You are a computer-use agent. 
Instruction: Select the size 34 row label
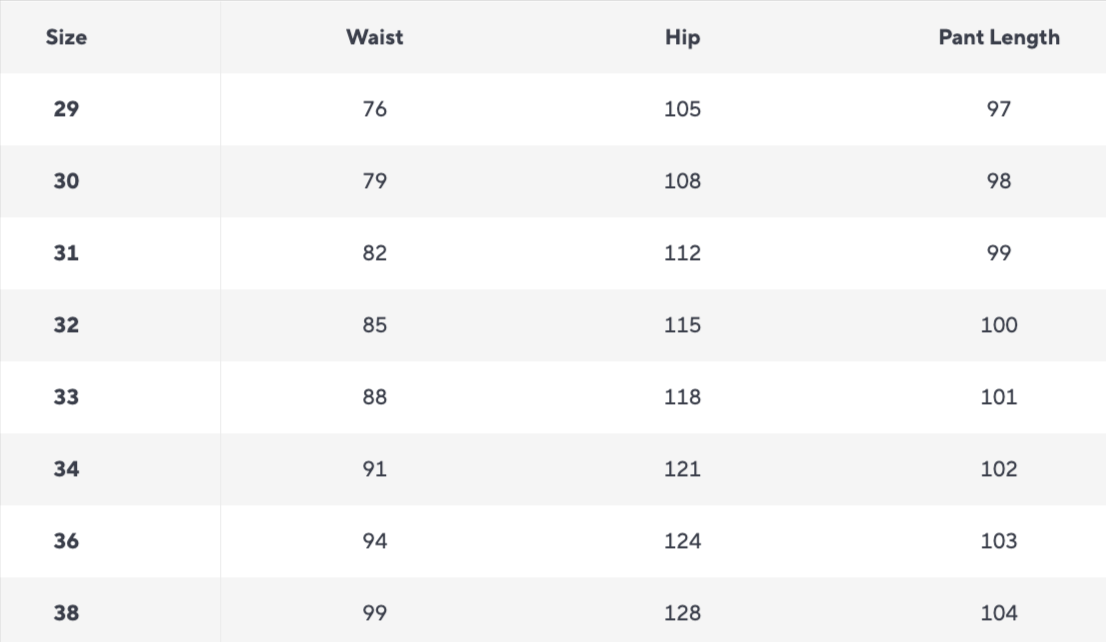(x=66, y=469)
